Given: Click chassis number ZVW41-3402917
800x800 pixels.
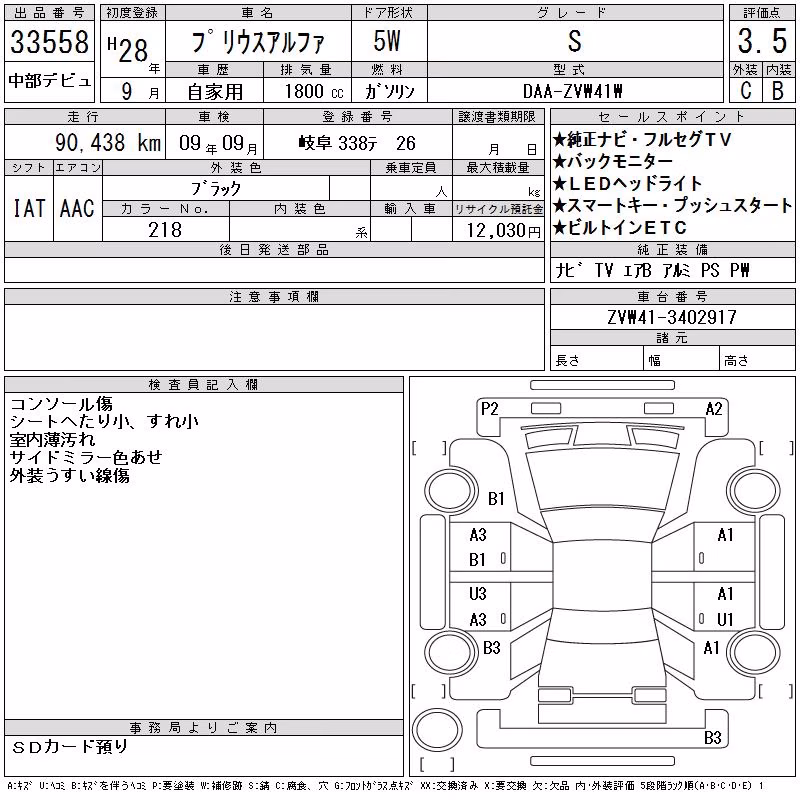Looking at the screenshot, I should coord(672,317).
